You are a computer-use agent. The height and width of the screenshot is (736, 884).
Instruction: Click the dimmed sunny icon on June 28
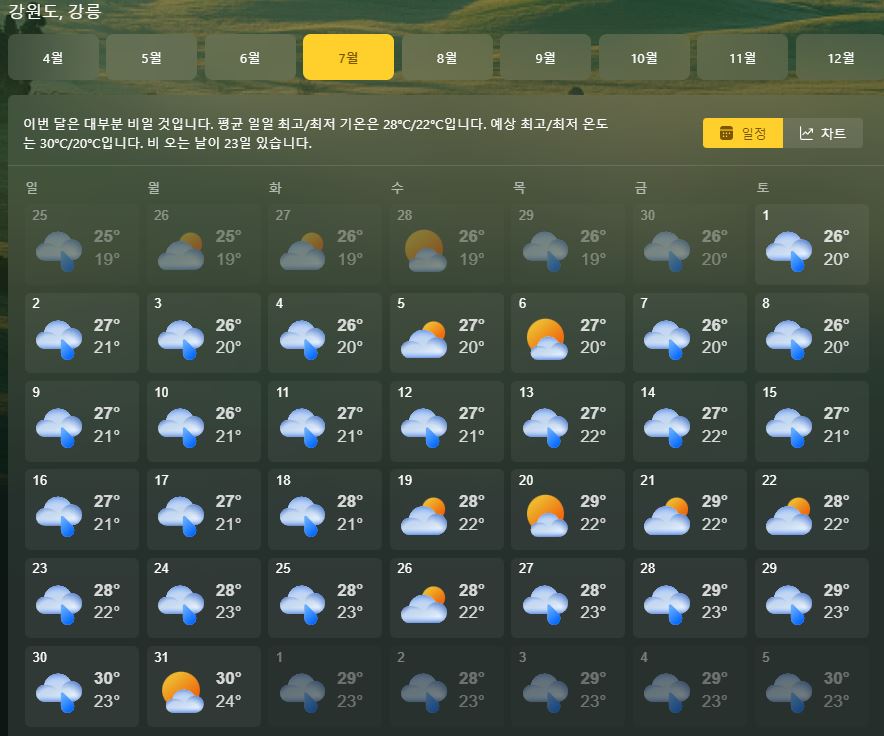pyautogui.click(x=426, y=251)
